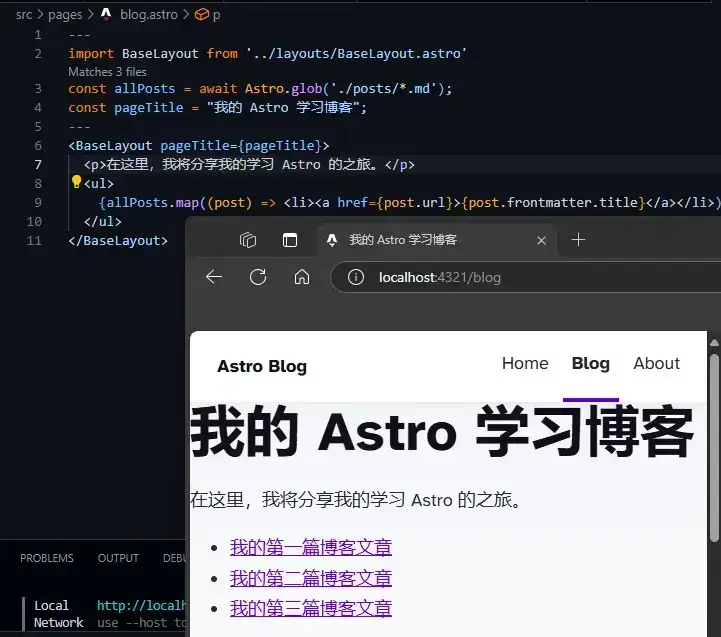Screen dimensions: 721x637
Task: Open 我的第一篇博客文章 link
Action: pyautogui.click(x=311, y=547)
